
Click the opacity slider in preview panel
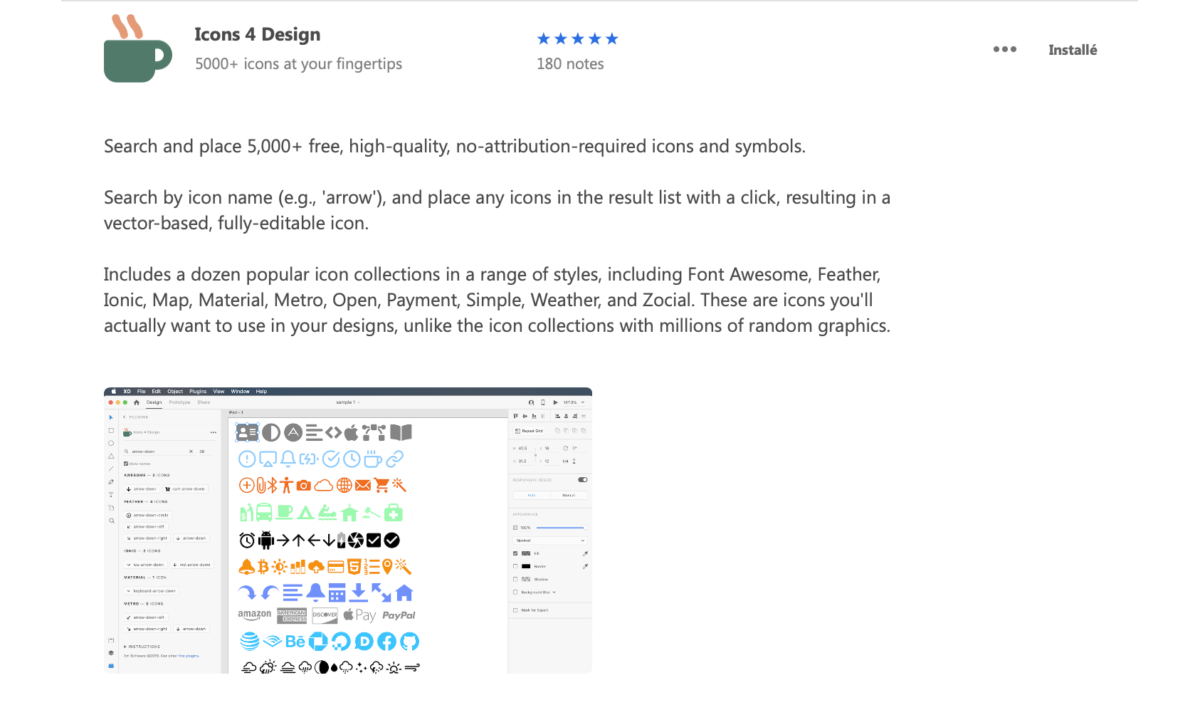[x=560, y=527]
